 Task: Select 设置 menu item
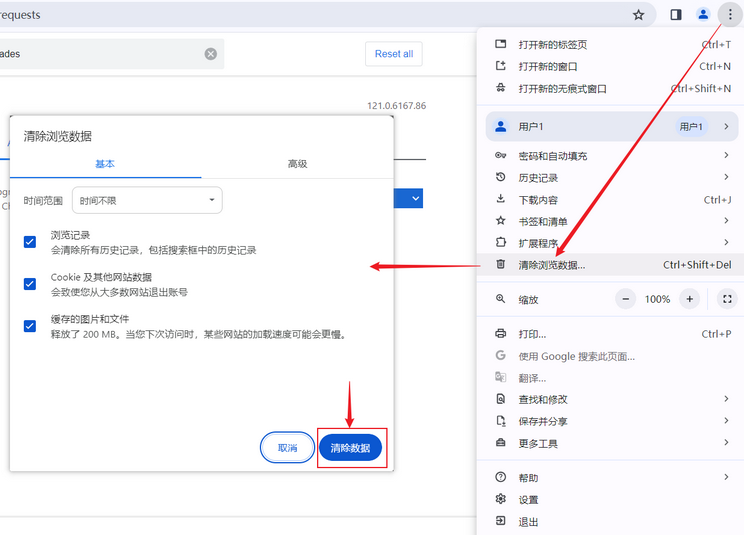pyautogui.click(x=611, y=499)
